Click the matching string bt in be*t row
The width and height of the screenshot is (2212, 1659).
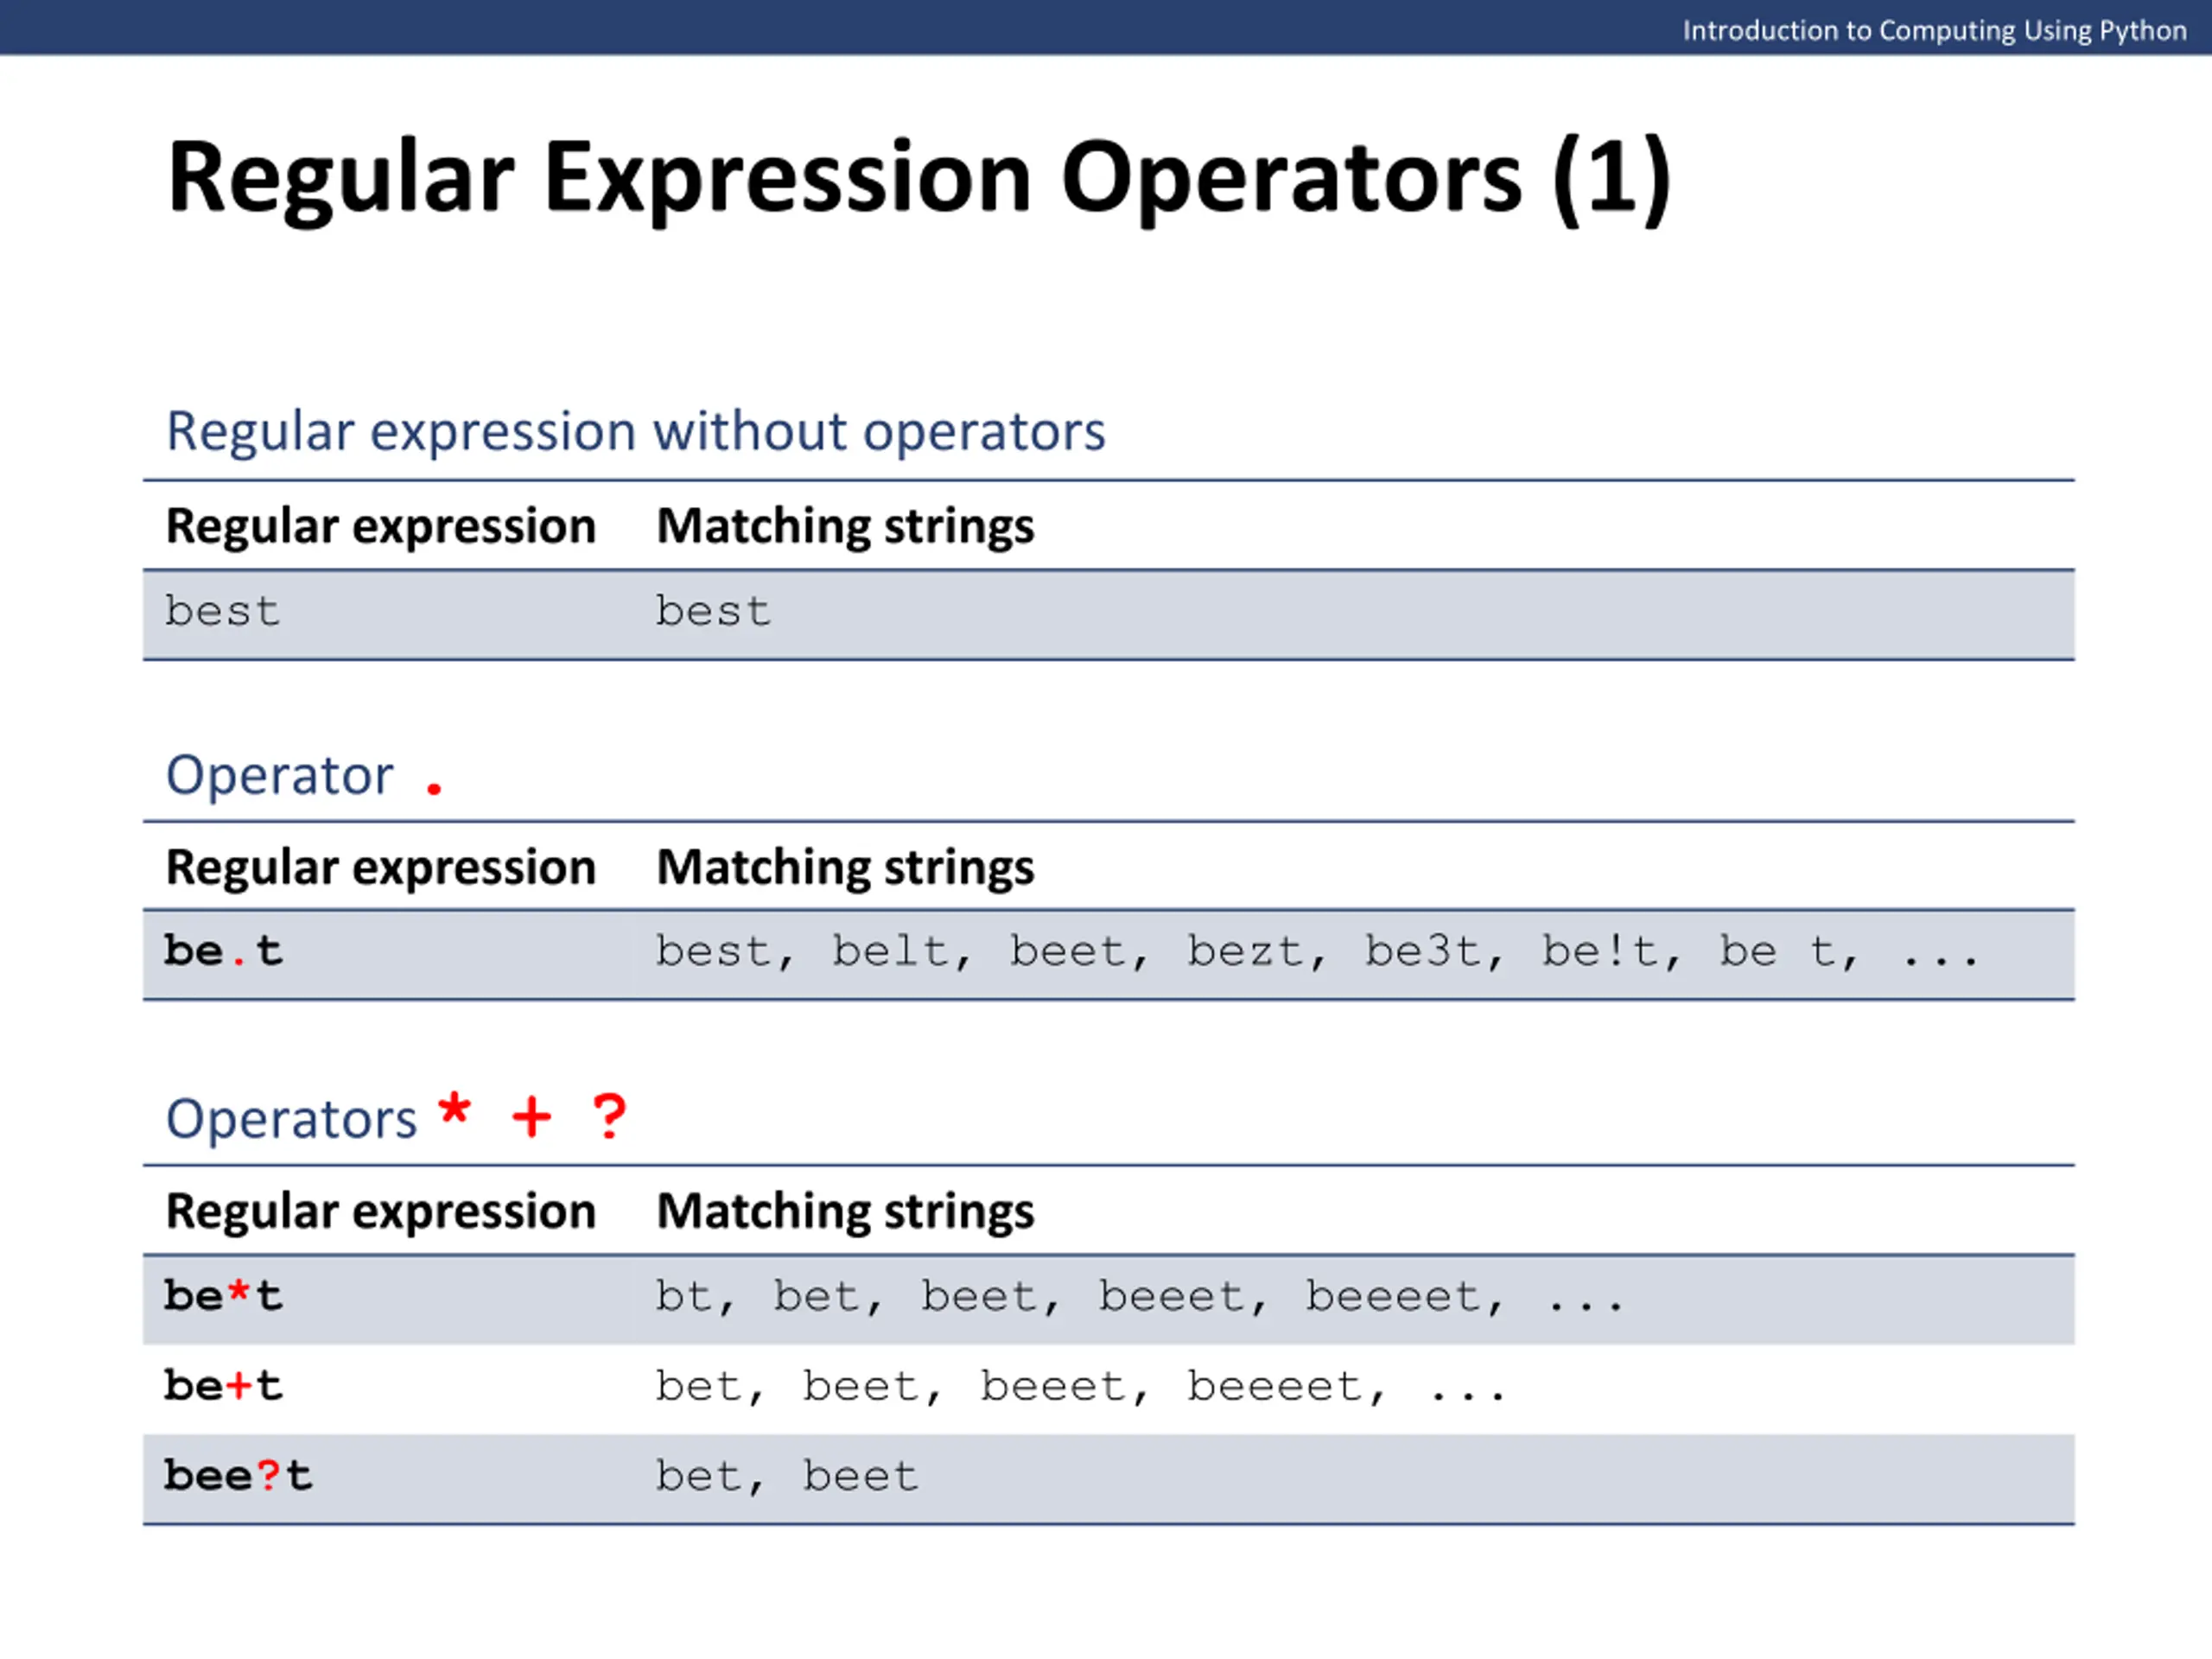[x=684, y=1296]
